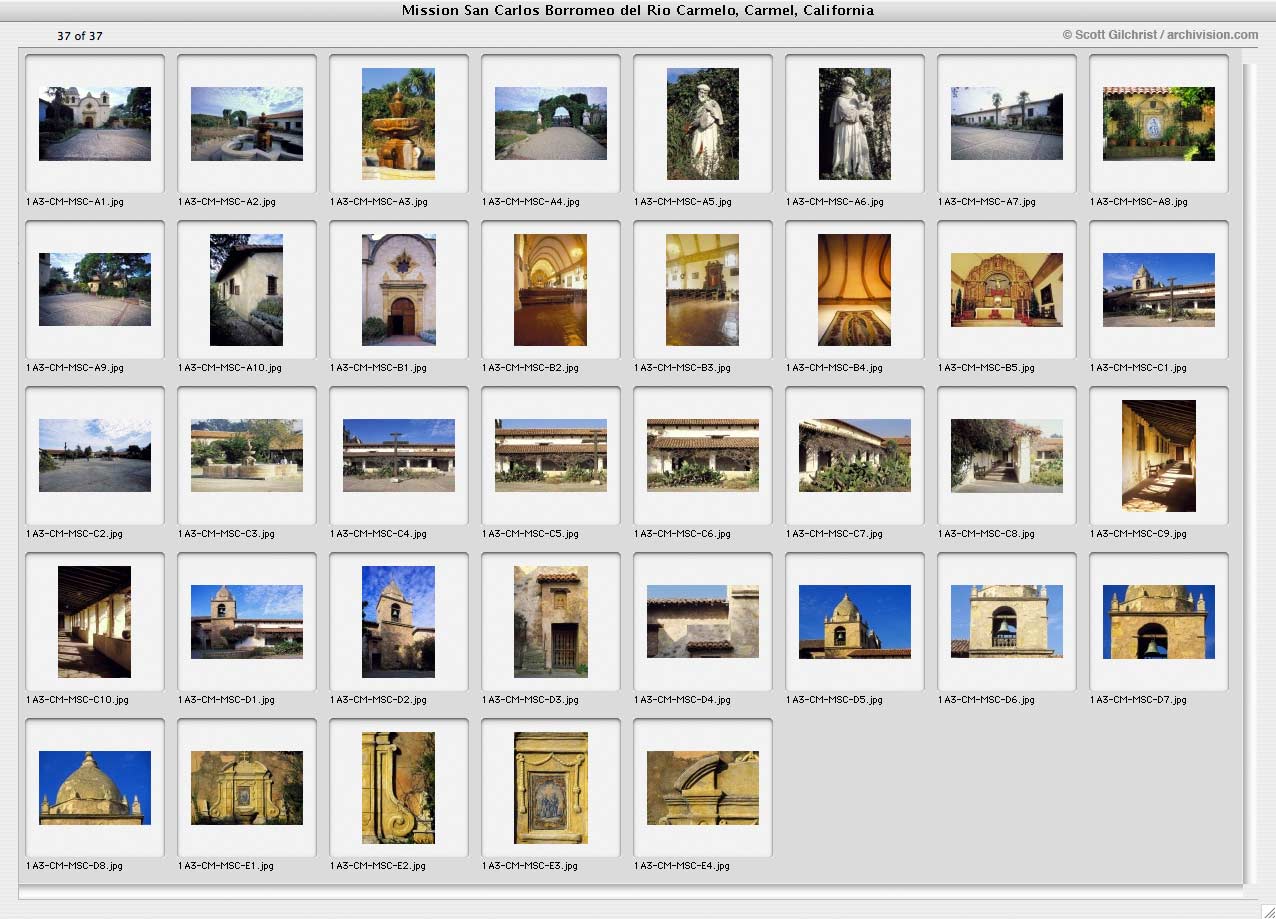Click the filename label 1A3-CM-MSC-A10.jpg

(230, 368)
